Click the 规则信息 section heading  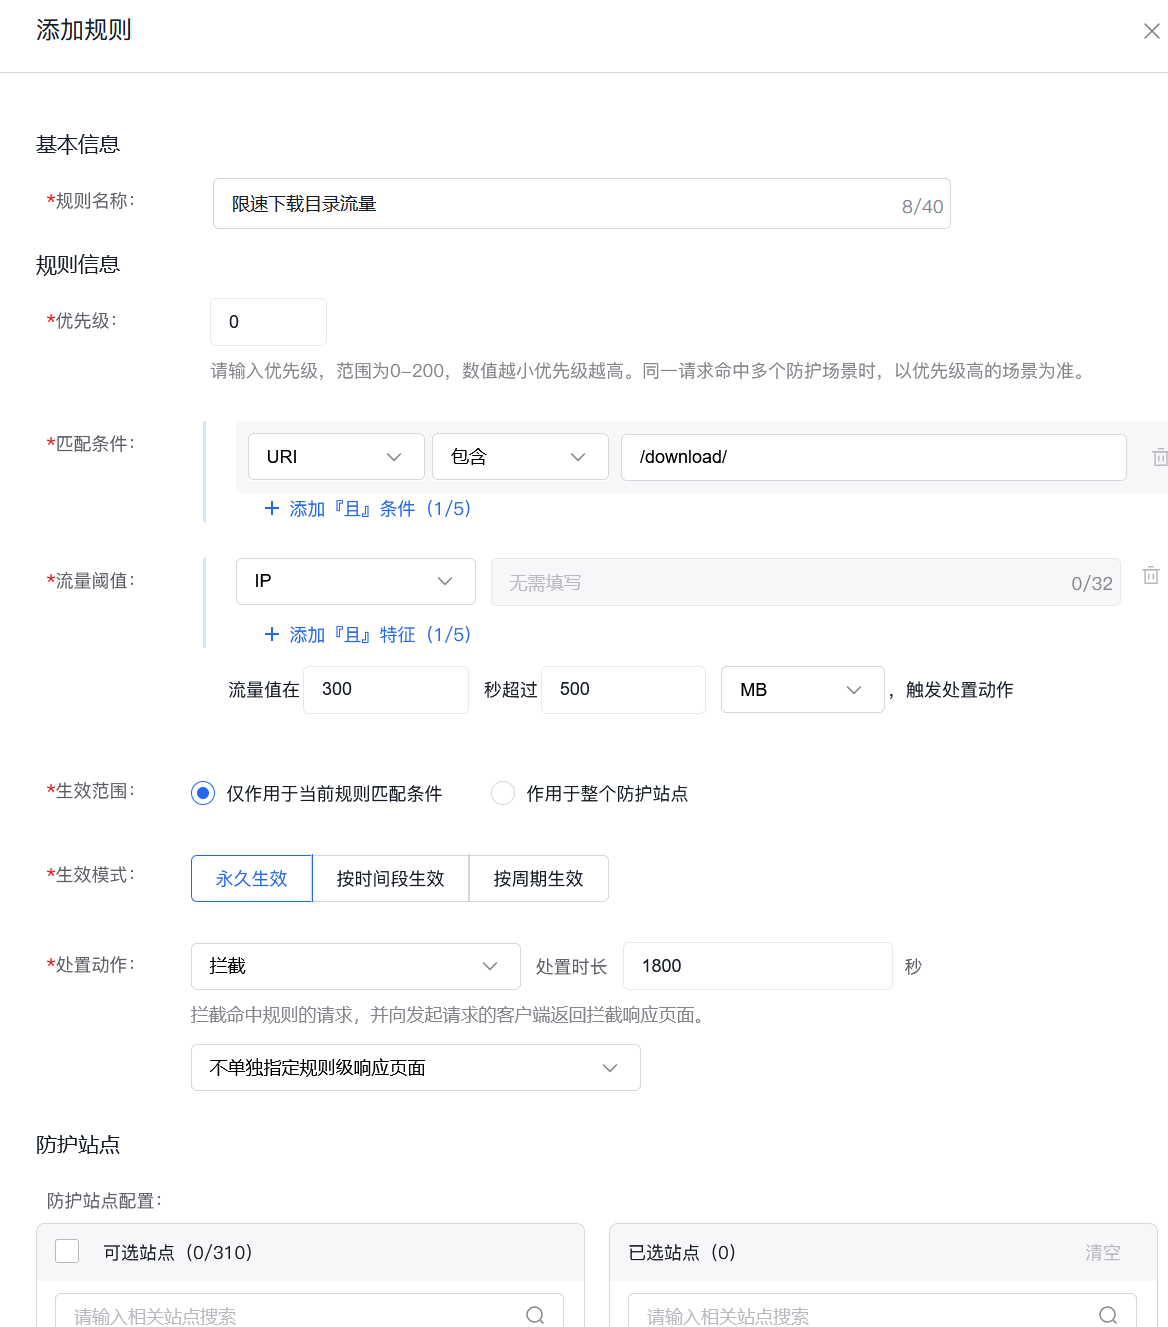point(78,264)
